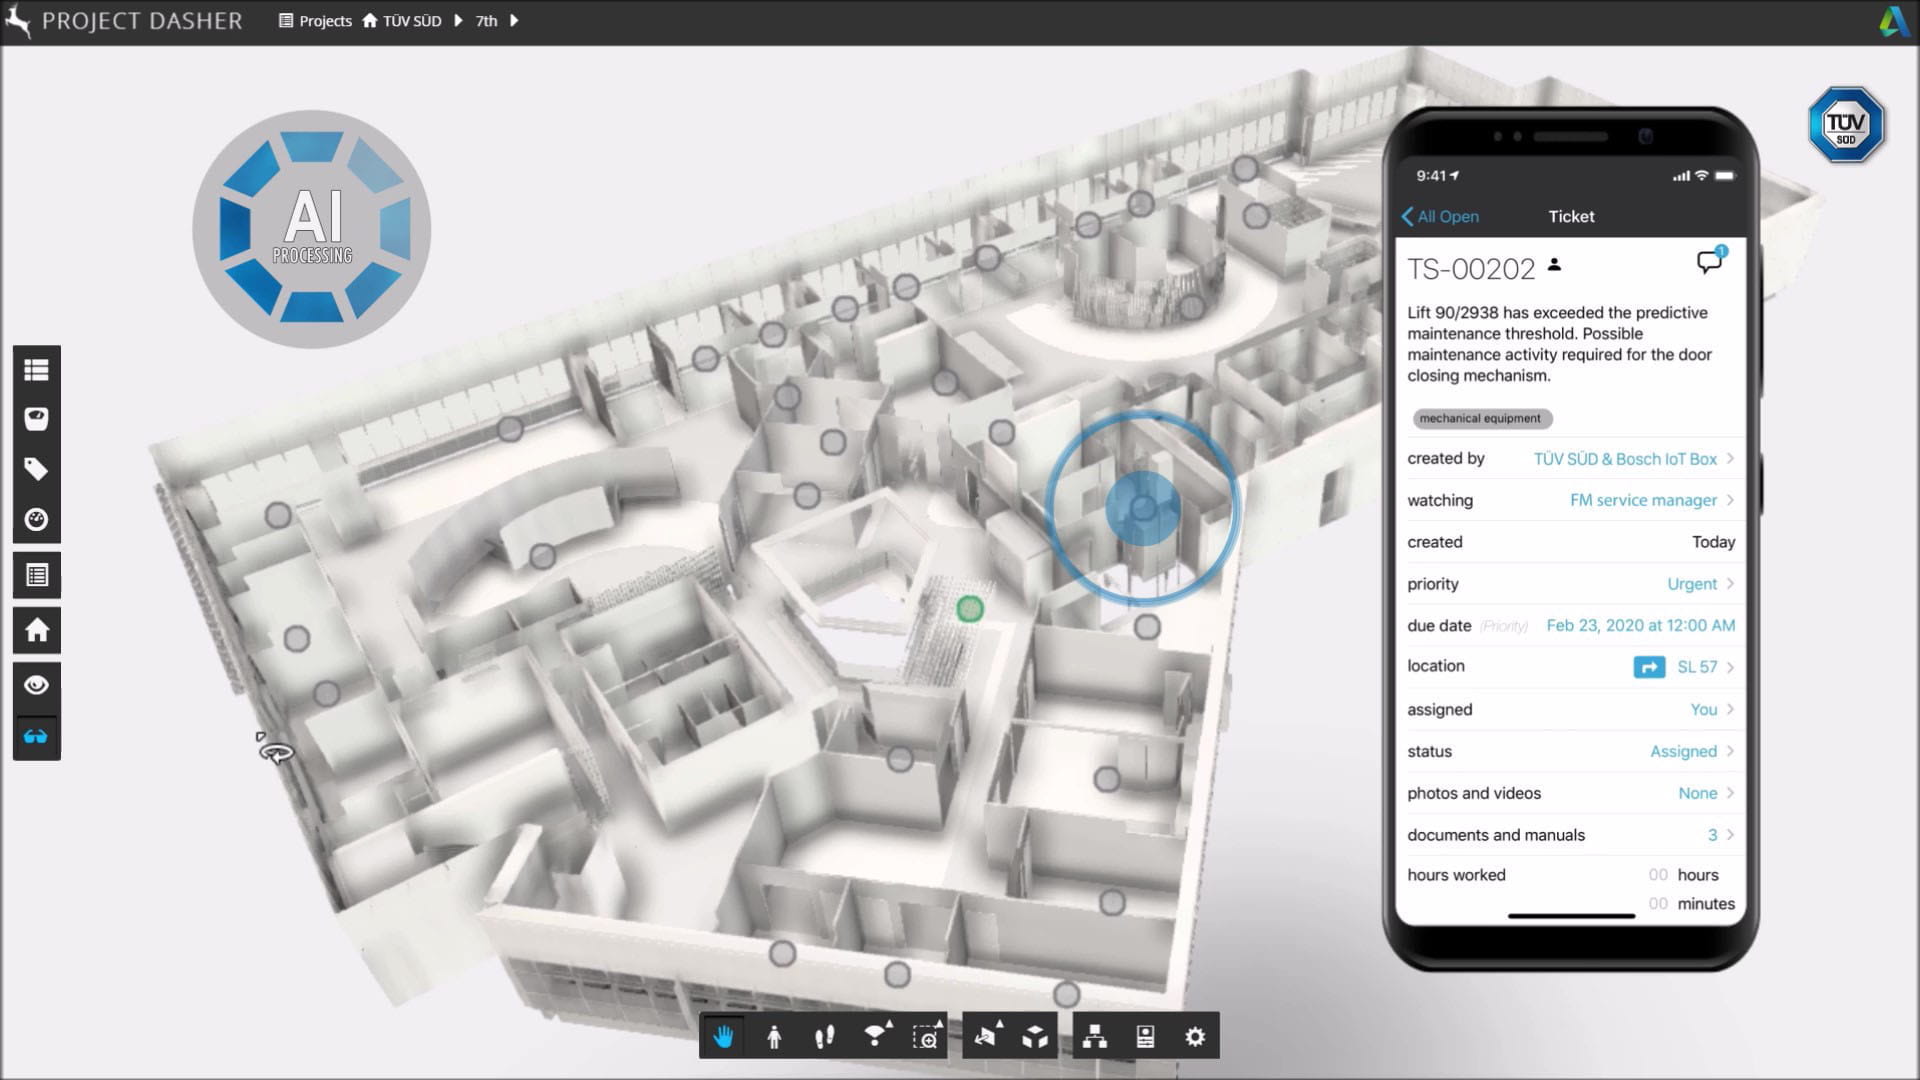The image size is (1920, 1080).
Task: Open FM service manager watcher
Action: pyautogui.click(x=1643, y=500)
